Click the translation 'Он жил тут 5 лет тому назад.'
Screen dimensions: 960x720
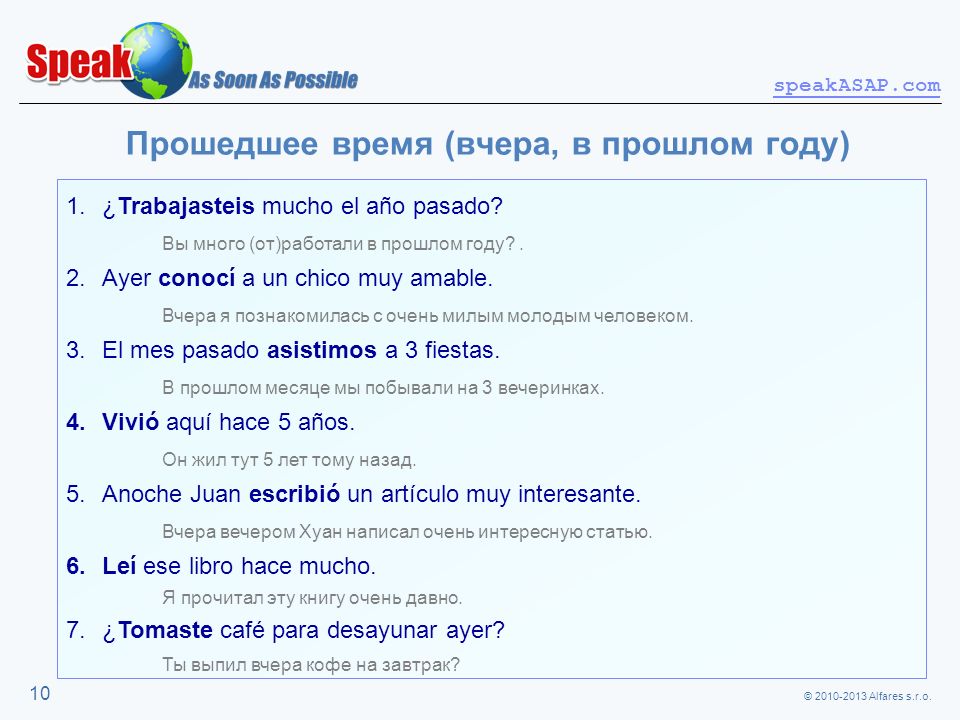click(289, 460)
